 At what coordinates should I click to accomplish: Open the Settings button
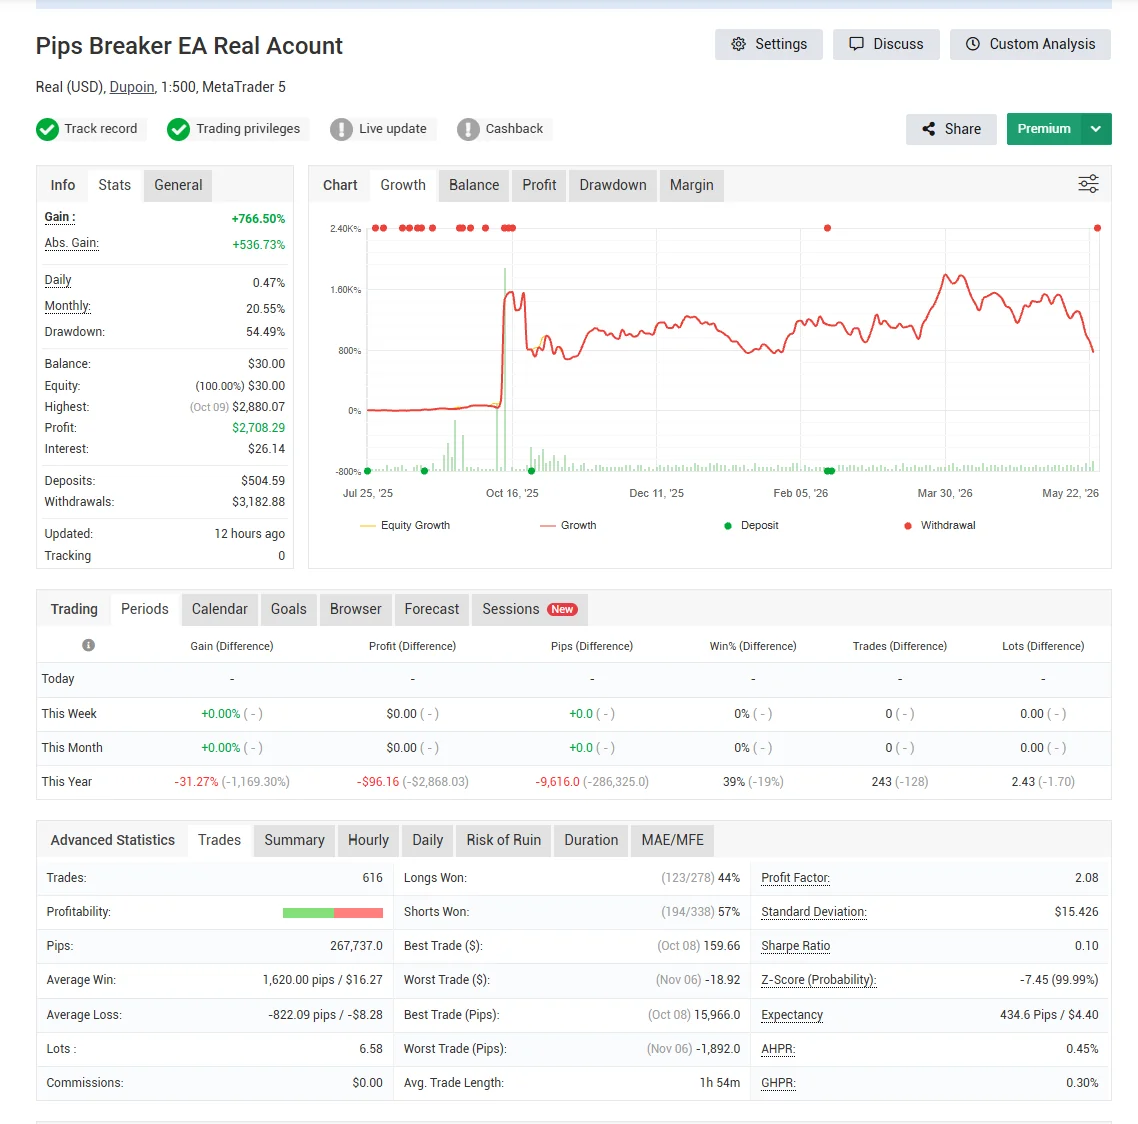coord(769,44)
